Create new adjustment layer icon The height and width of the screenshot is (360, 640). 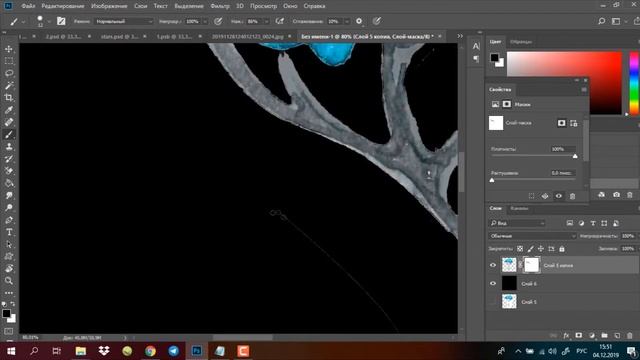click(x=592, y=336)
